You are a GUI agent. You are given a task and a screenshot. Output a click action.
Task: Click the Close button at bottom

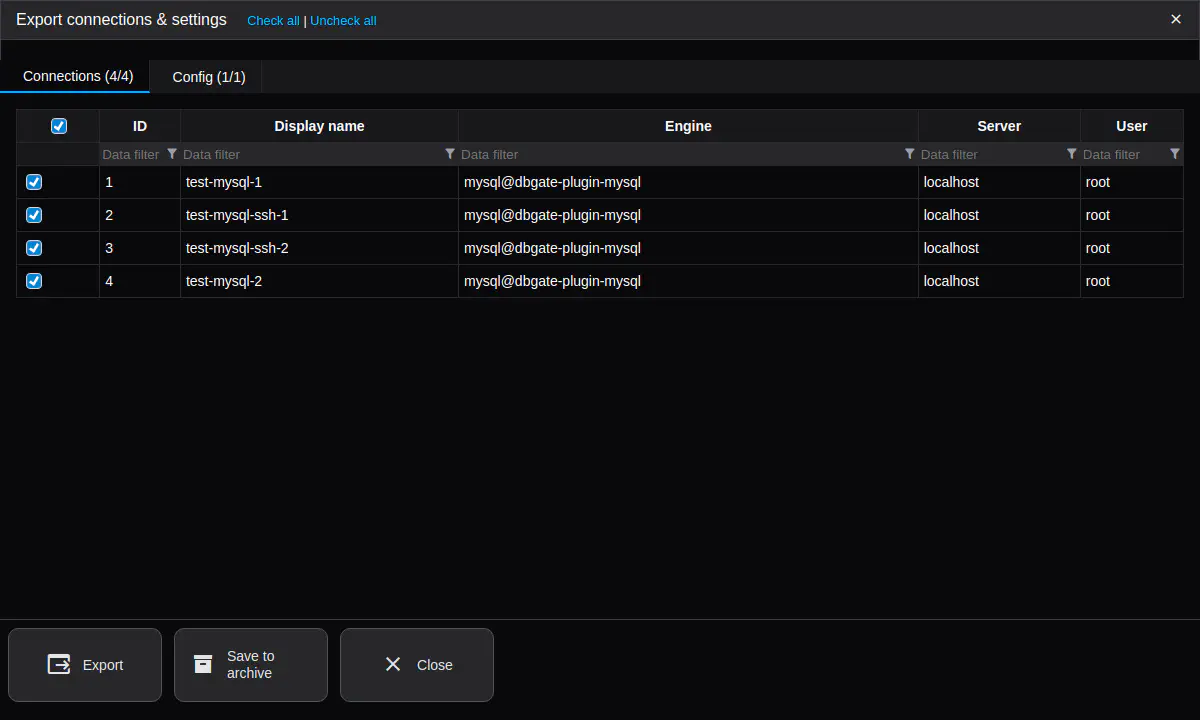[417, 665]
